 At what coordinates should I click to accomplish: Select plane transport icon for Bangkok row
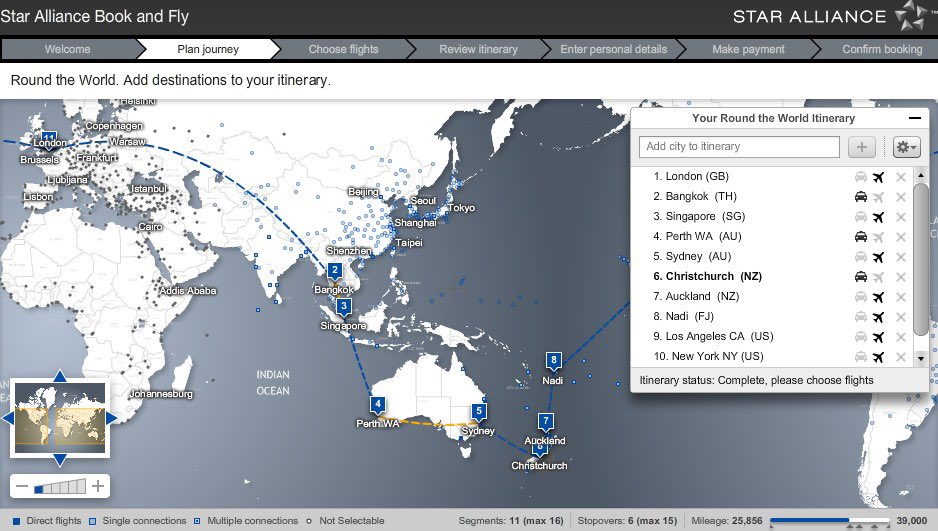[x=878, y=197]
